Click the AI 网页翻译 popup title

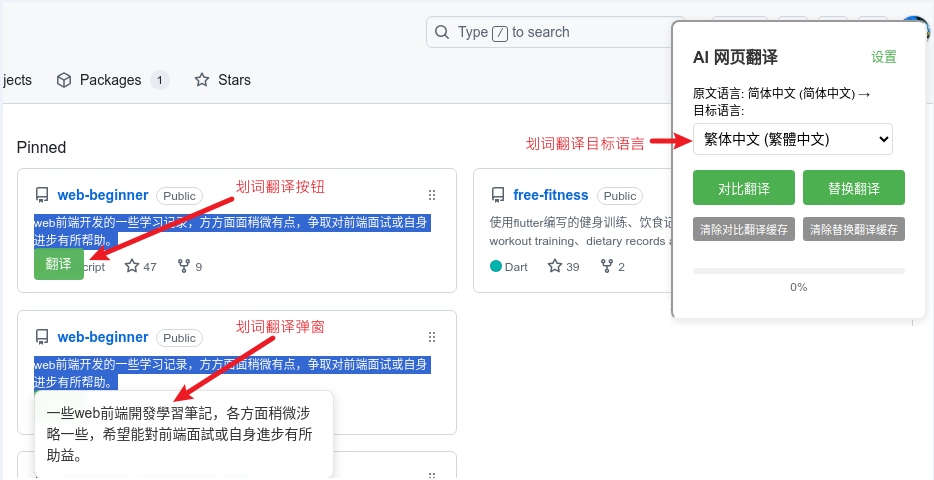click(x=735, y=57)
